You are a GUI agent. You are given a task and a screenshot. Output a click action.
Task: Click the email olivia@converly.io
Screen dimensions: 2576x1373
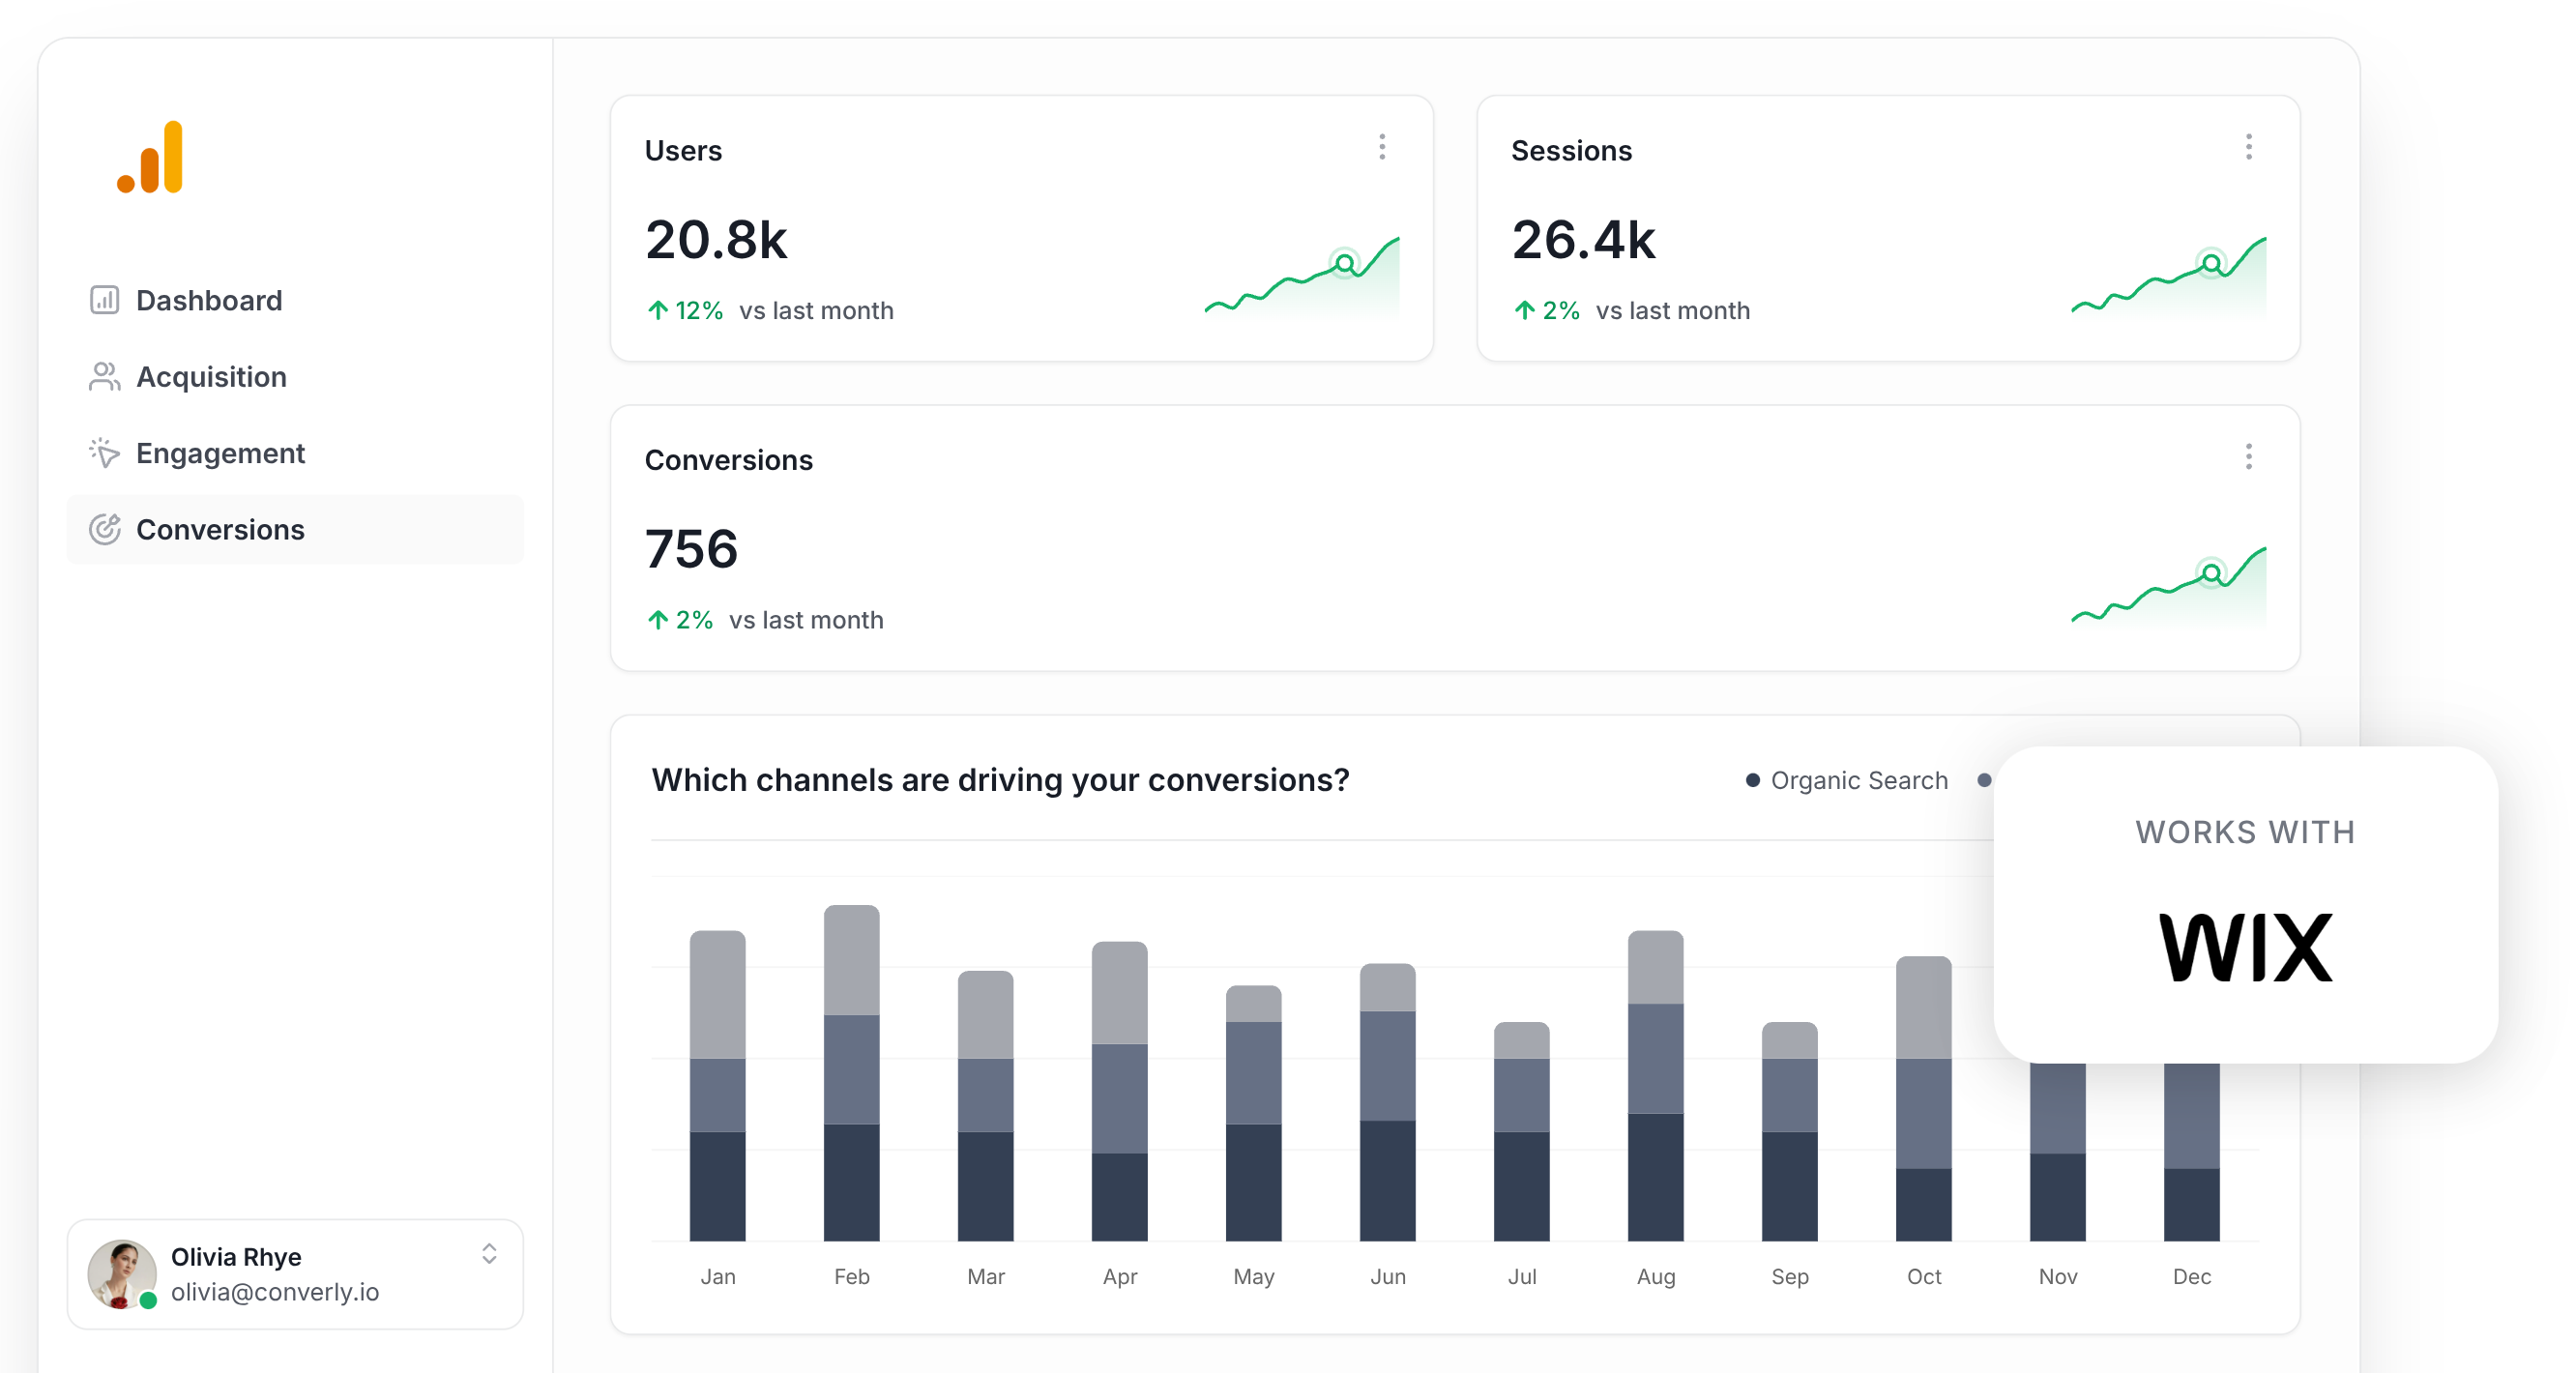[x=274, y=1292]
